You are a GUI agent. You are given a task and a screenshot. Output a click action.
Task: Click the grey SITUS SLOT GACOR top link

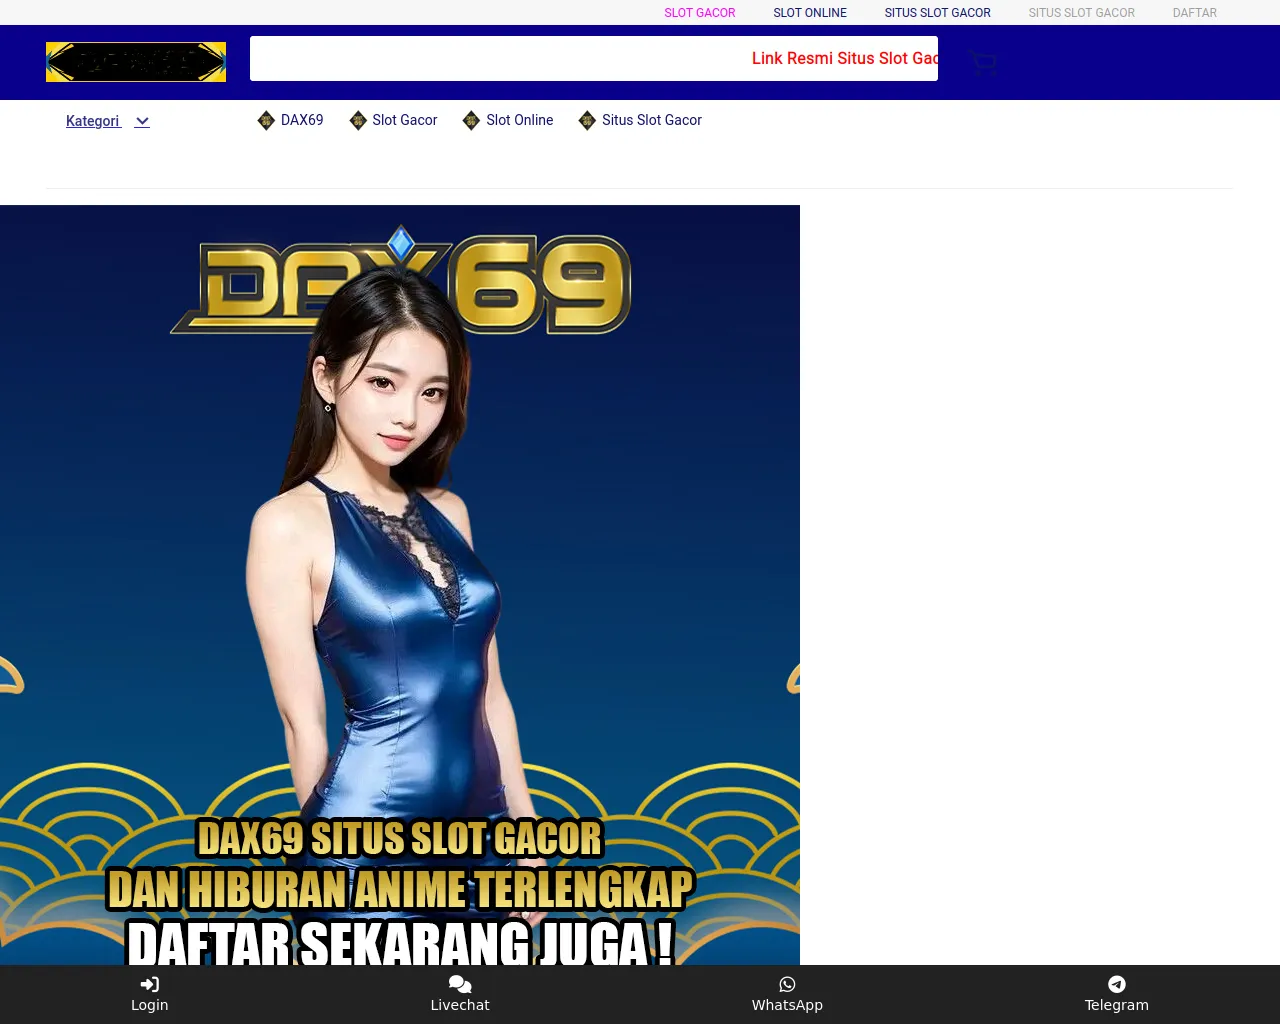1081,13
